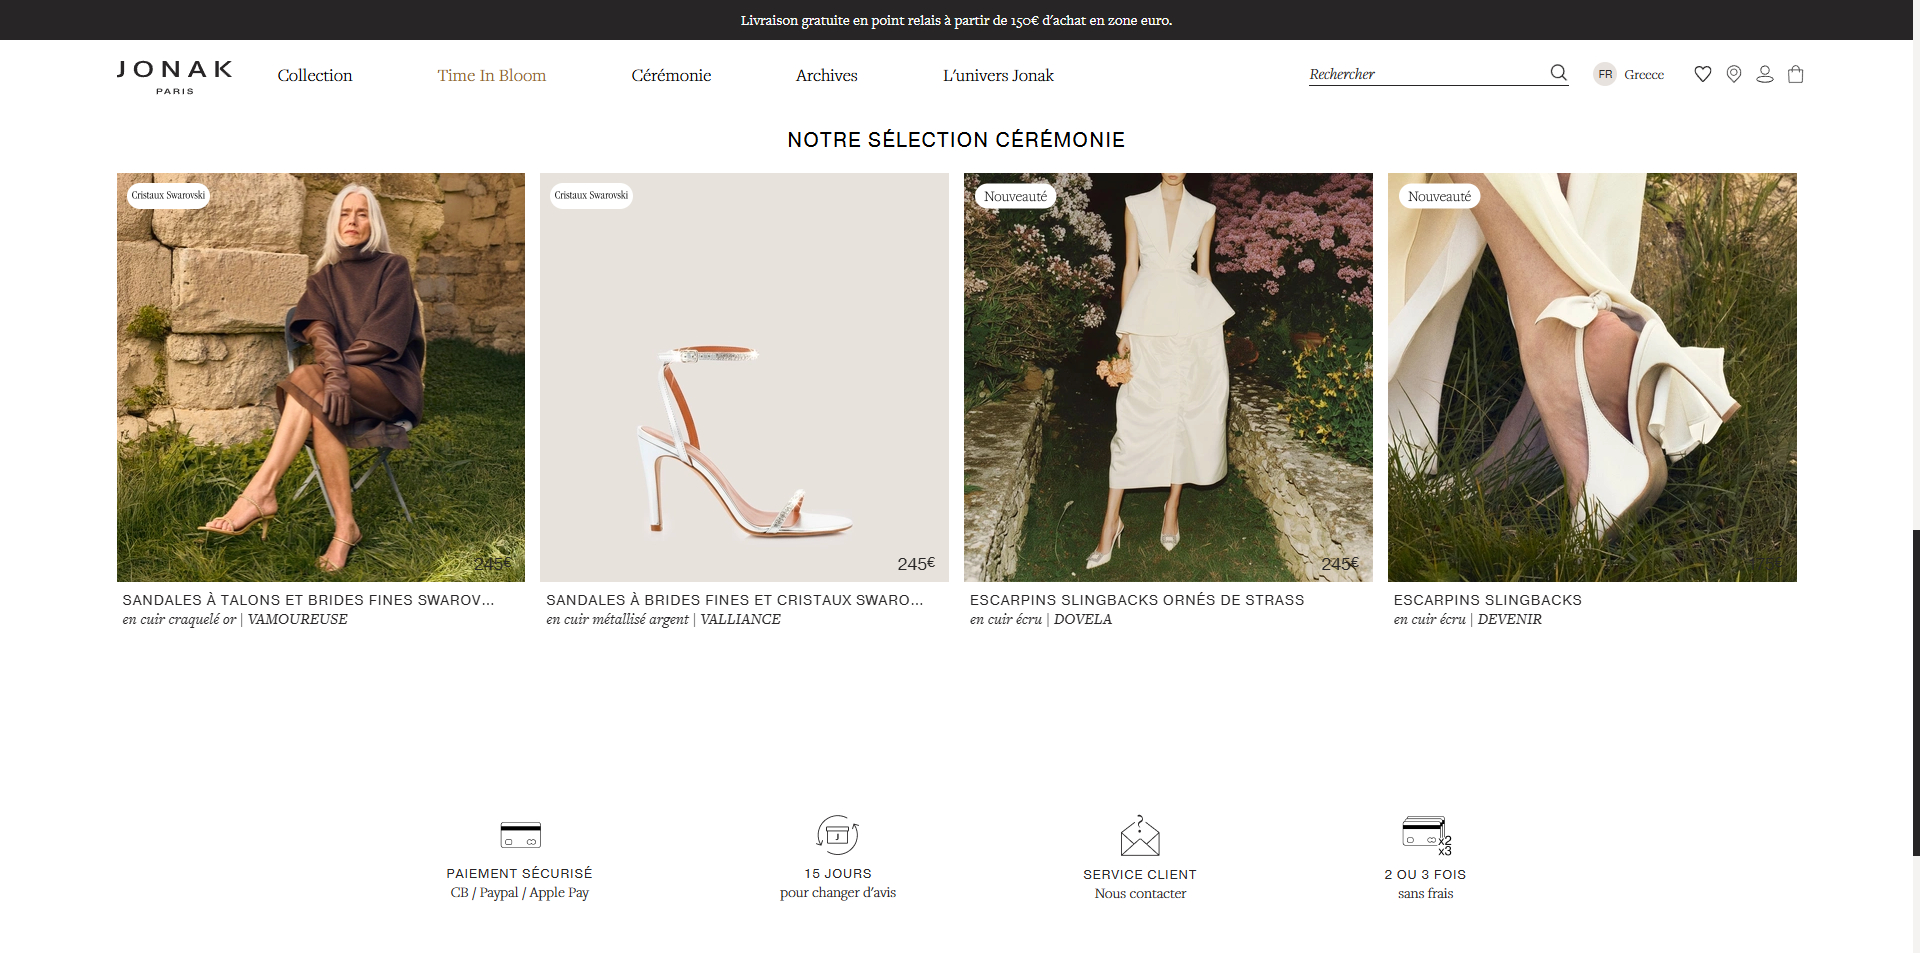Click into the Rechercher search field

click(1428, 74)
